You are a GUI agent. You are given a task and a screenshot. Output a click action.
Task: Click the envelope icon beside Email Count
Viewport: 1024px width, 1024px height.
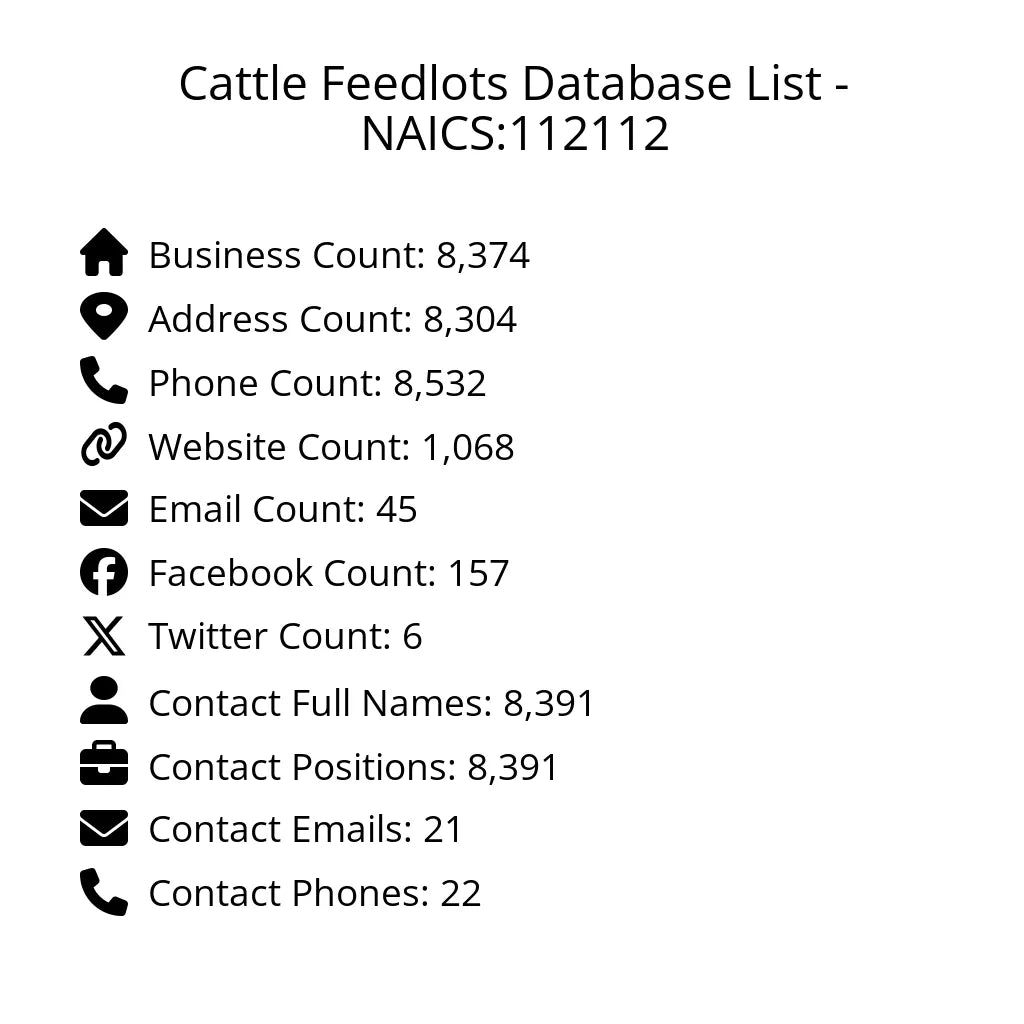pyautogui.click(x=104, y=508)
